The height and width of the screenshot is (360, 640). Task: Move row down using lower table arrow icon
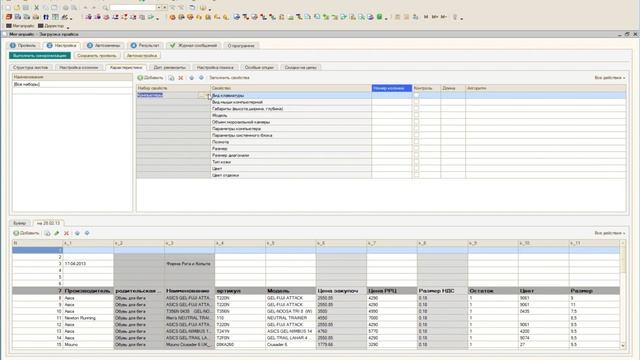coord(87,233)
